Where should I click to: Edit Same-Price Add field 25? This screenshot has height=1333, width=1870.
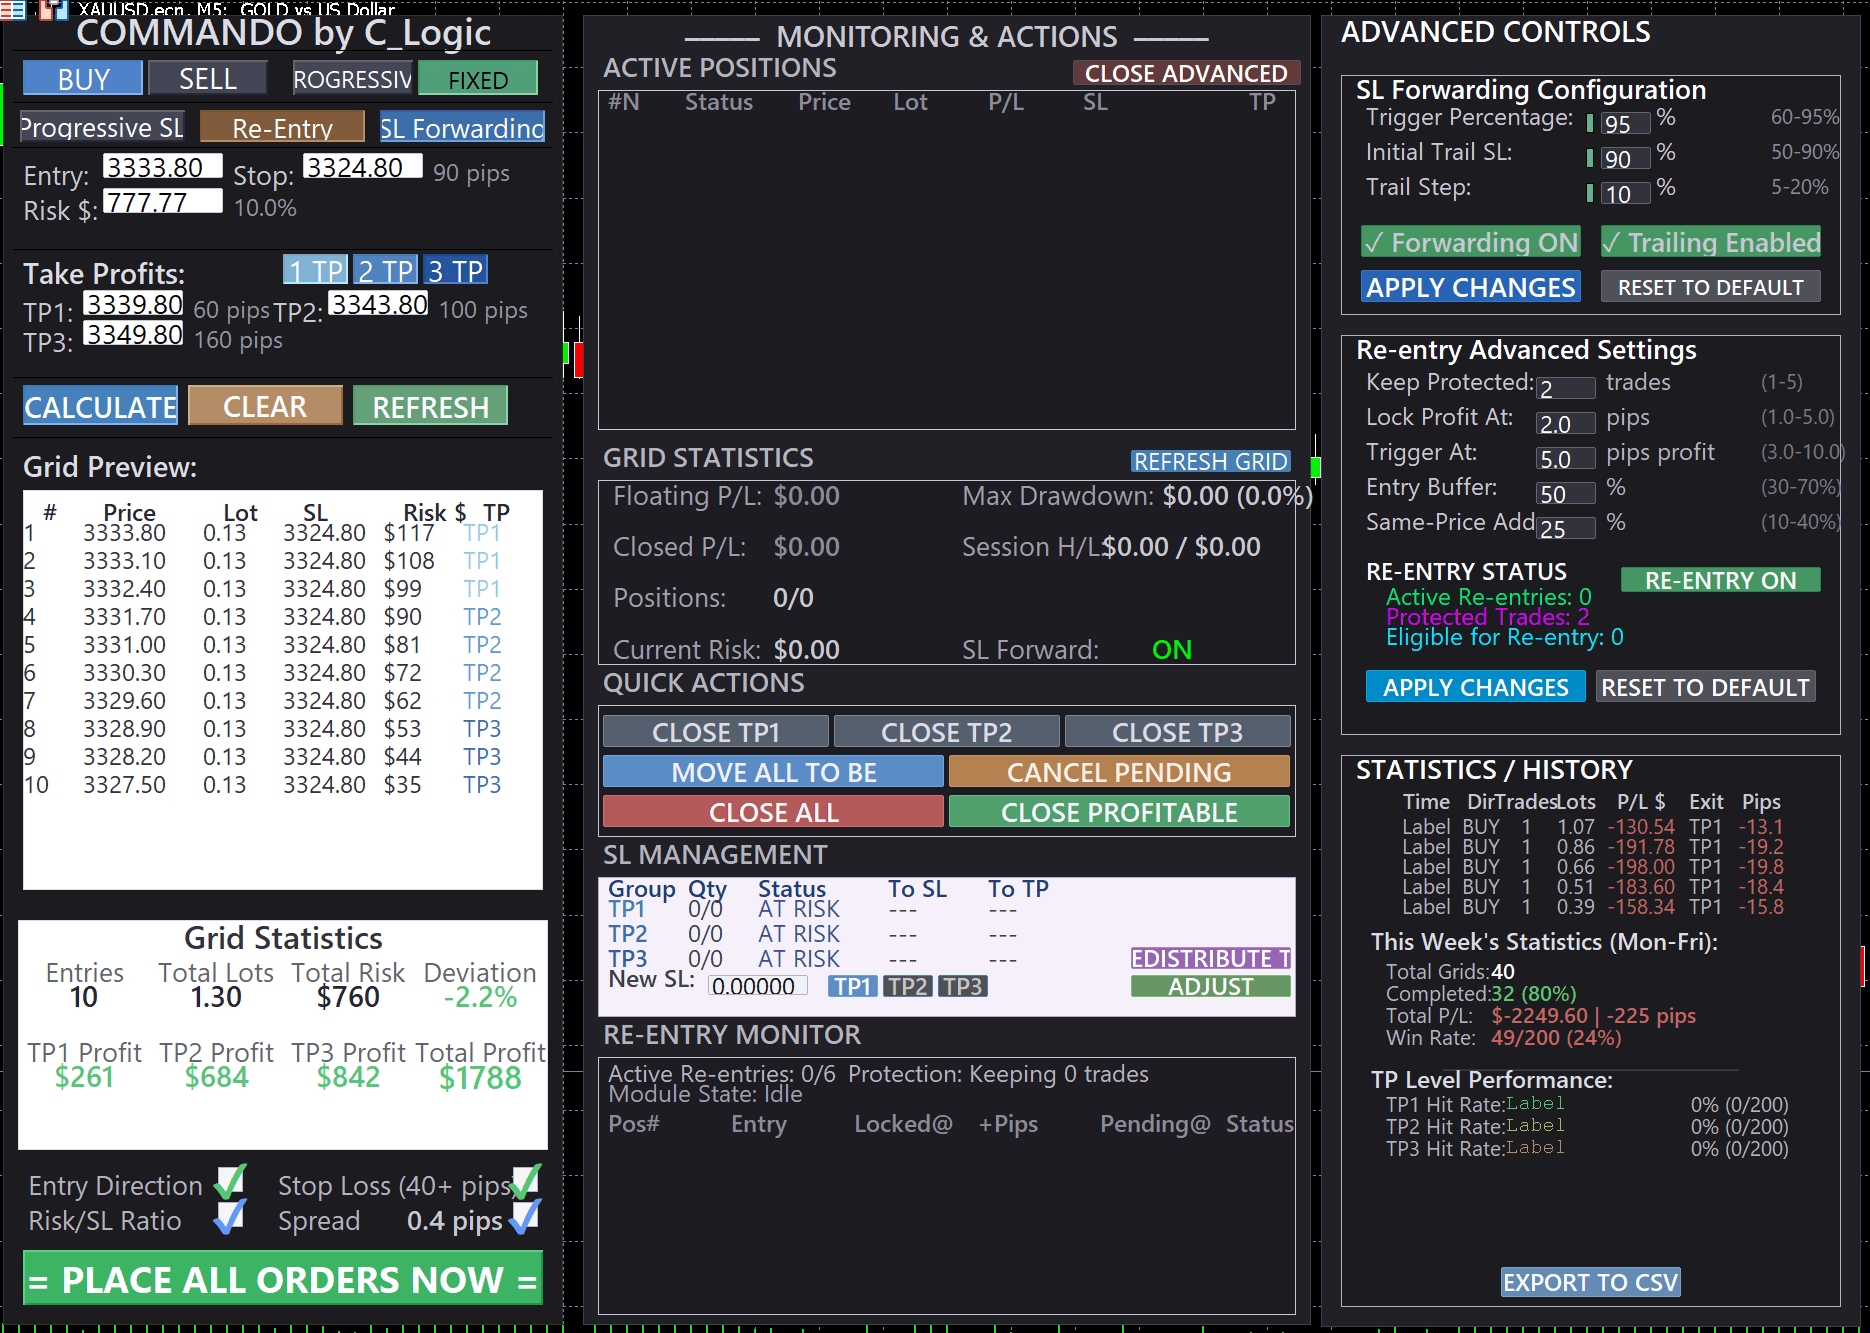point(1566,529)
